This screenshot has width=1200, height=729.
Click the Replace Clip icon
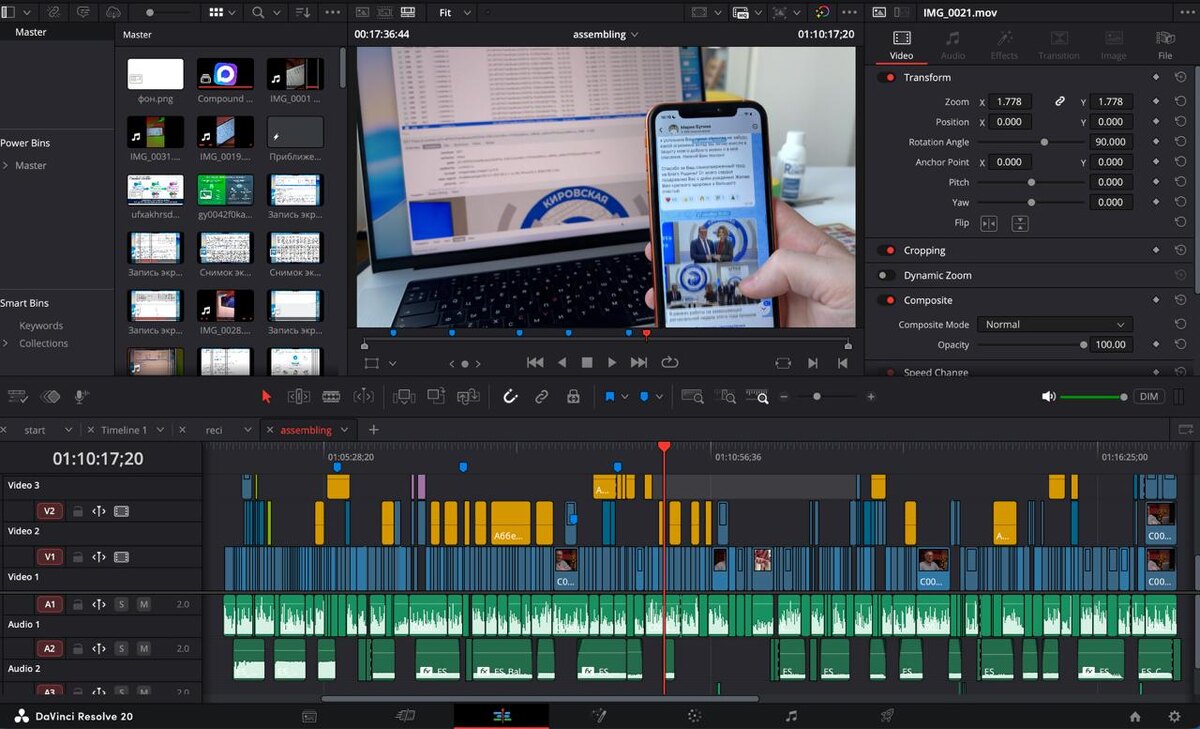click(468, 397)
